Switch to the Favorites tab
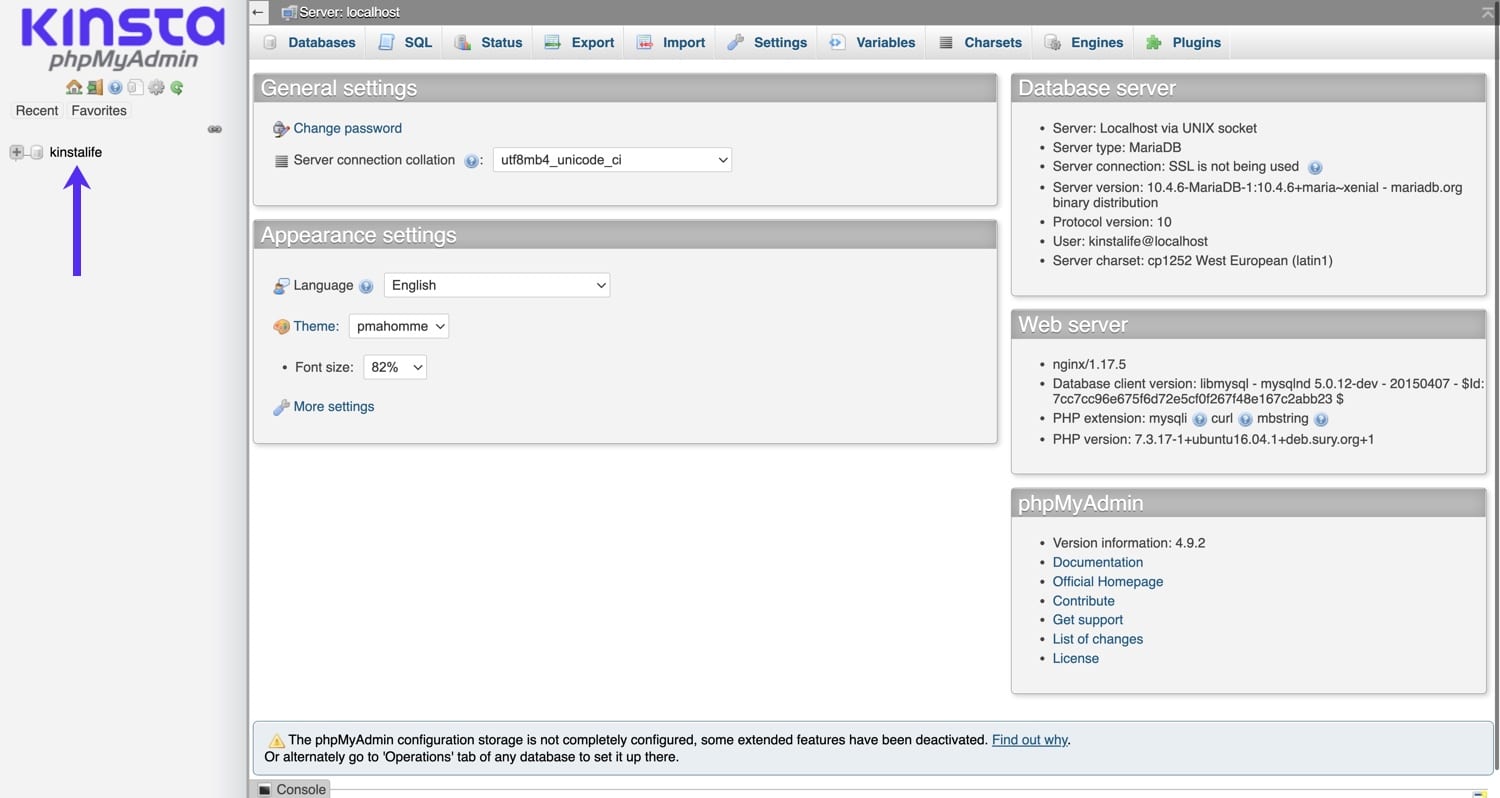 coord(98,110)
